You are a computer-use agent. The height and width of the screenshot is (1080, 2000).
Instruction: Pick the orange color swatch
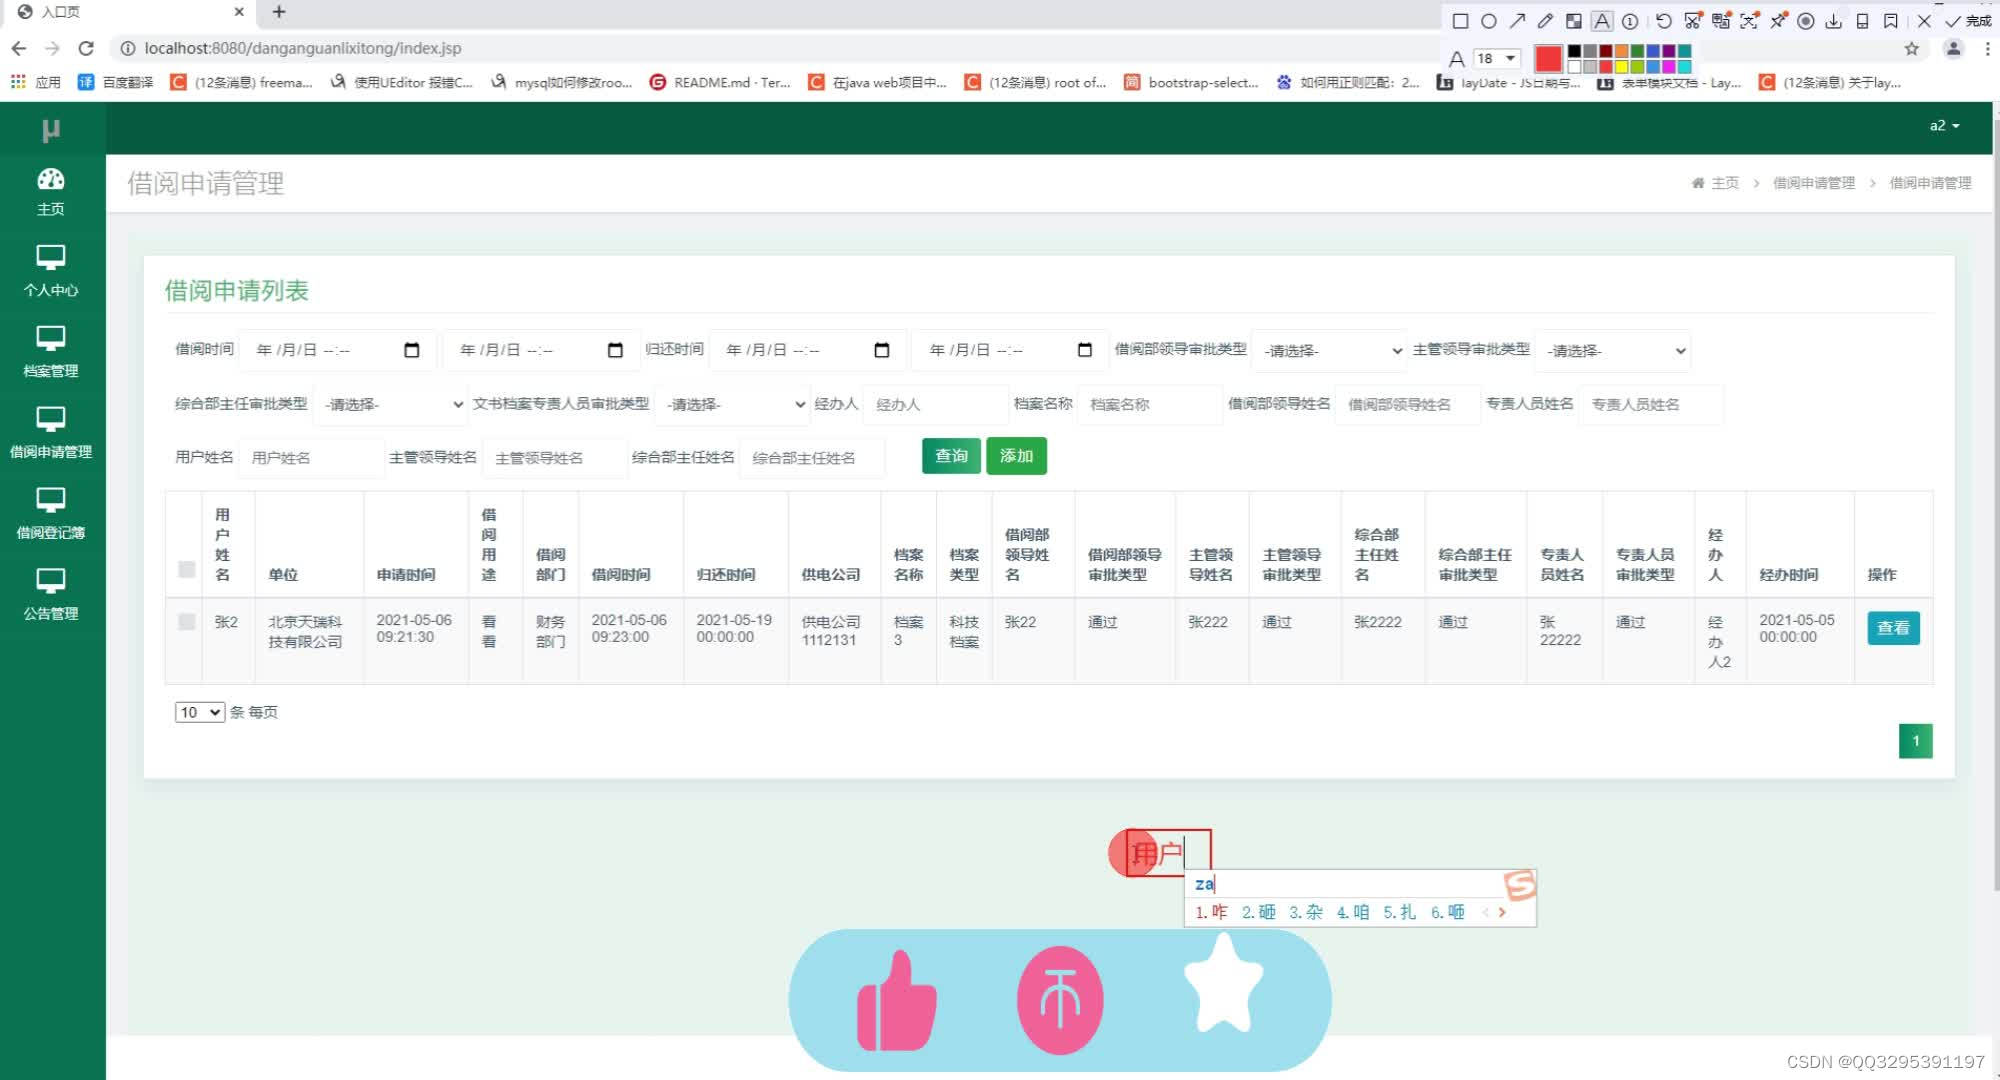(x=1621, y=51)
